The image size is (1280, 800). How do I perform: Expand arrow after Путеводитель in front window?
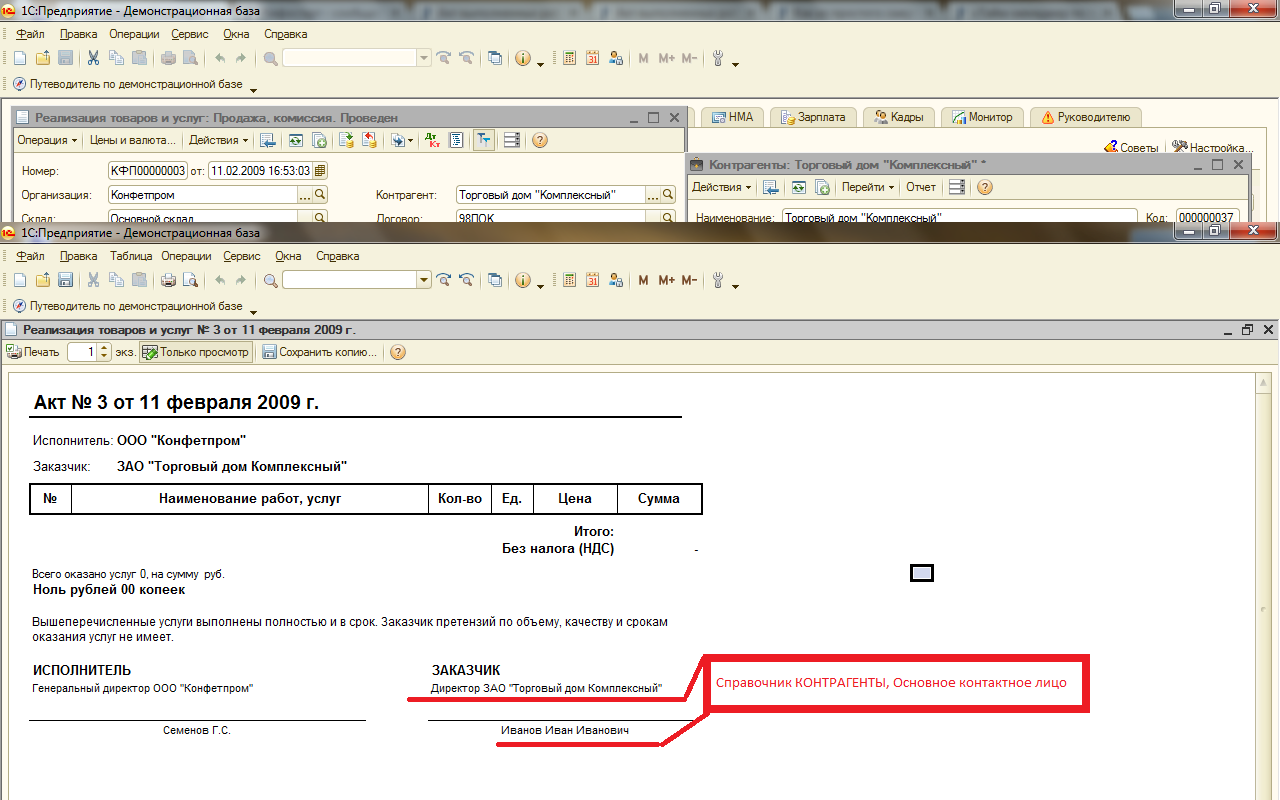[253, 310]
